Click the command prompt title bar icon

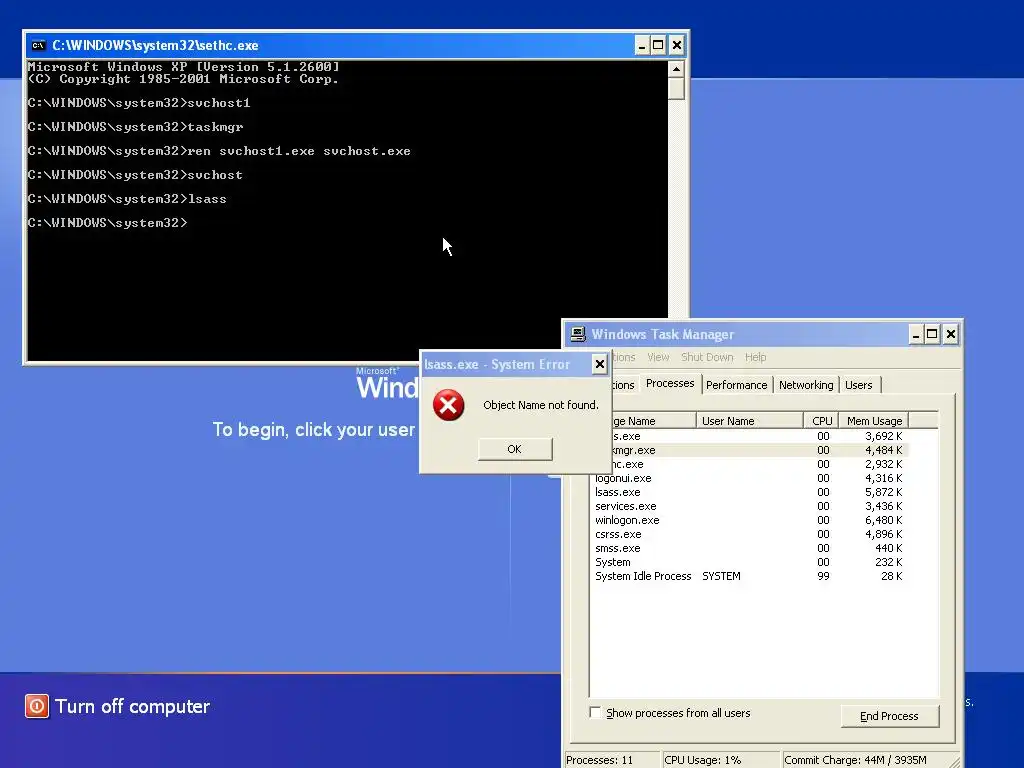[x=39, y=45]
